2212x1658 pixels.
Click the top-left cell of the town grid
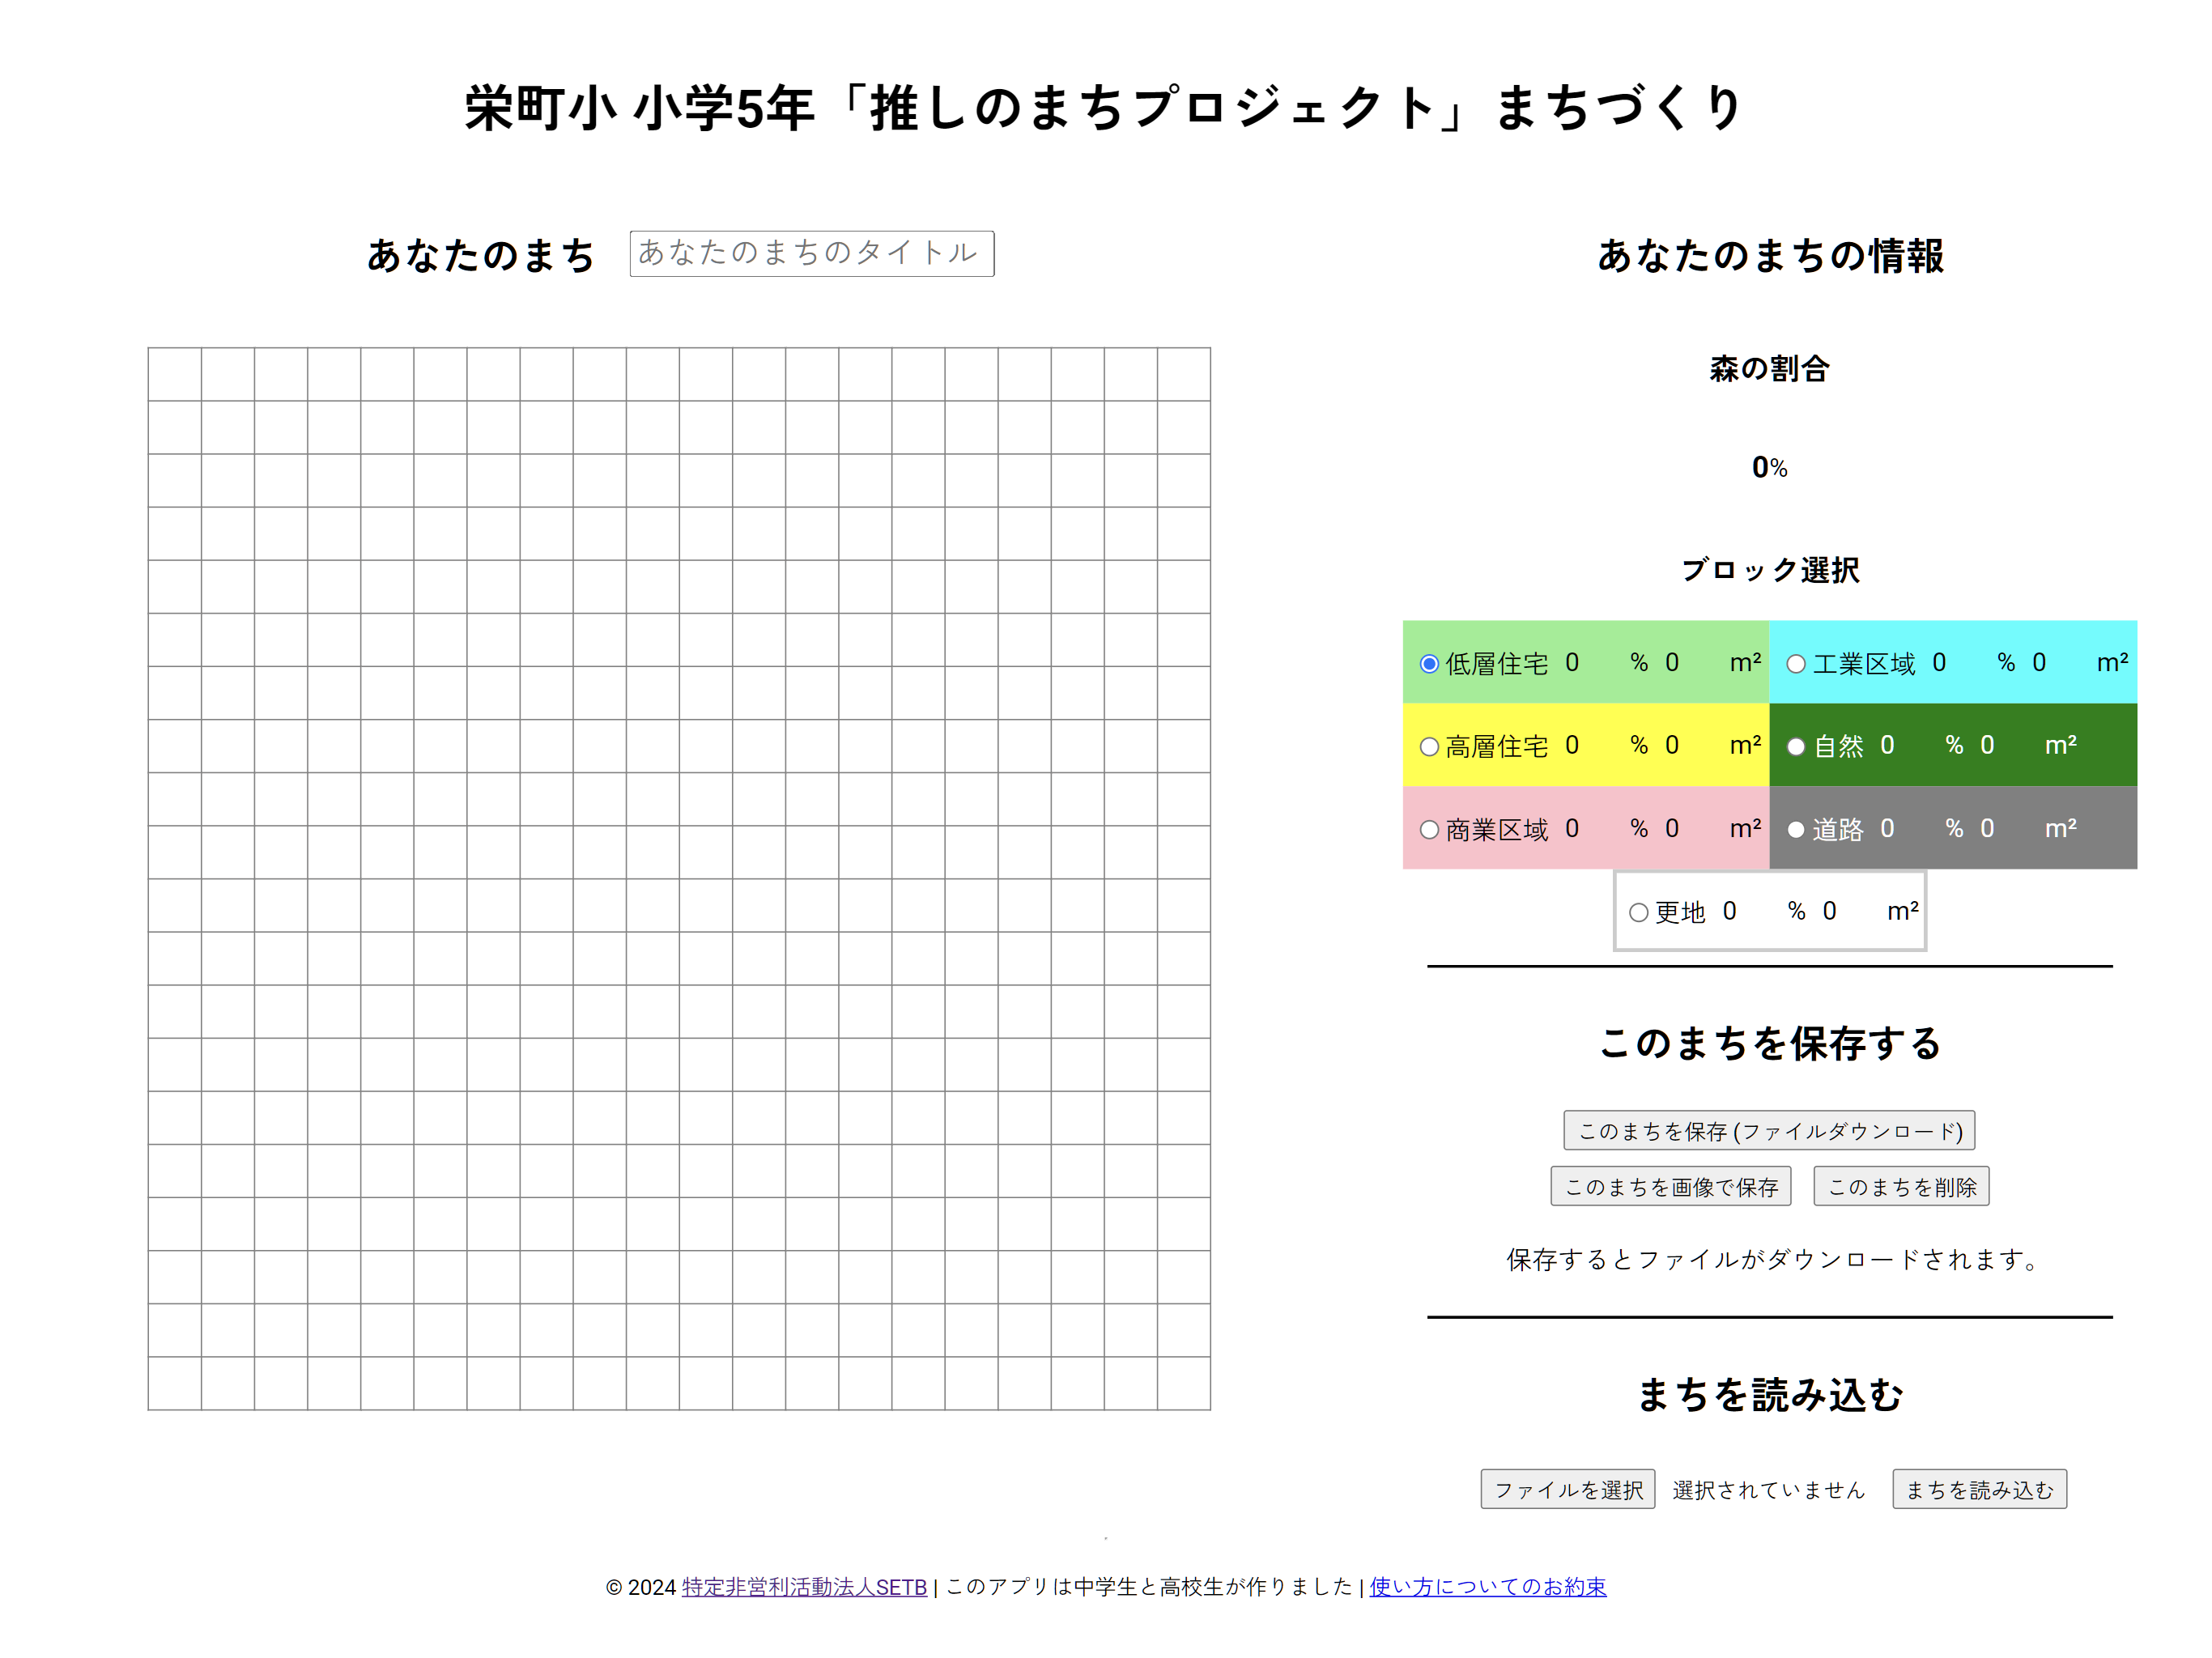[175, 375]
